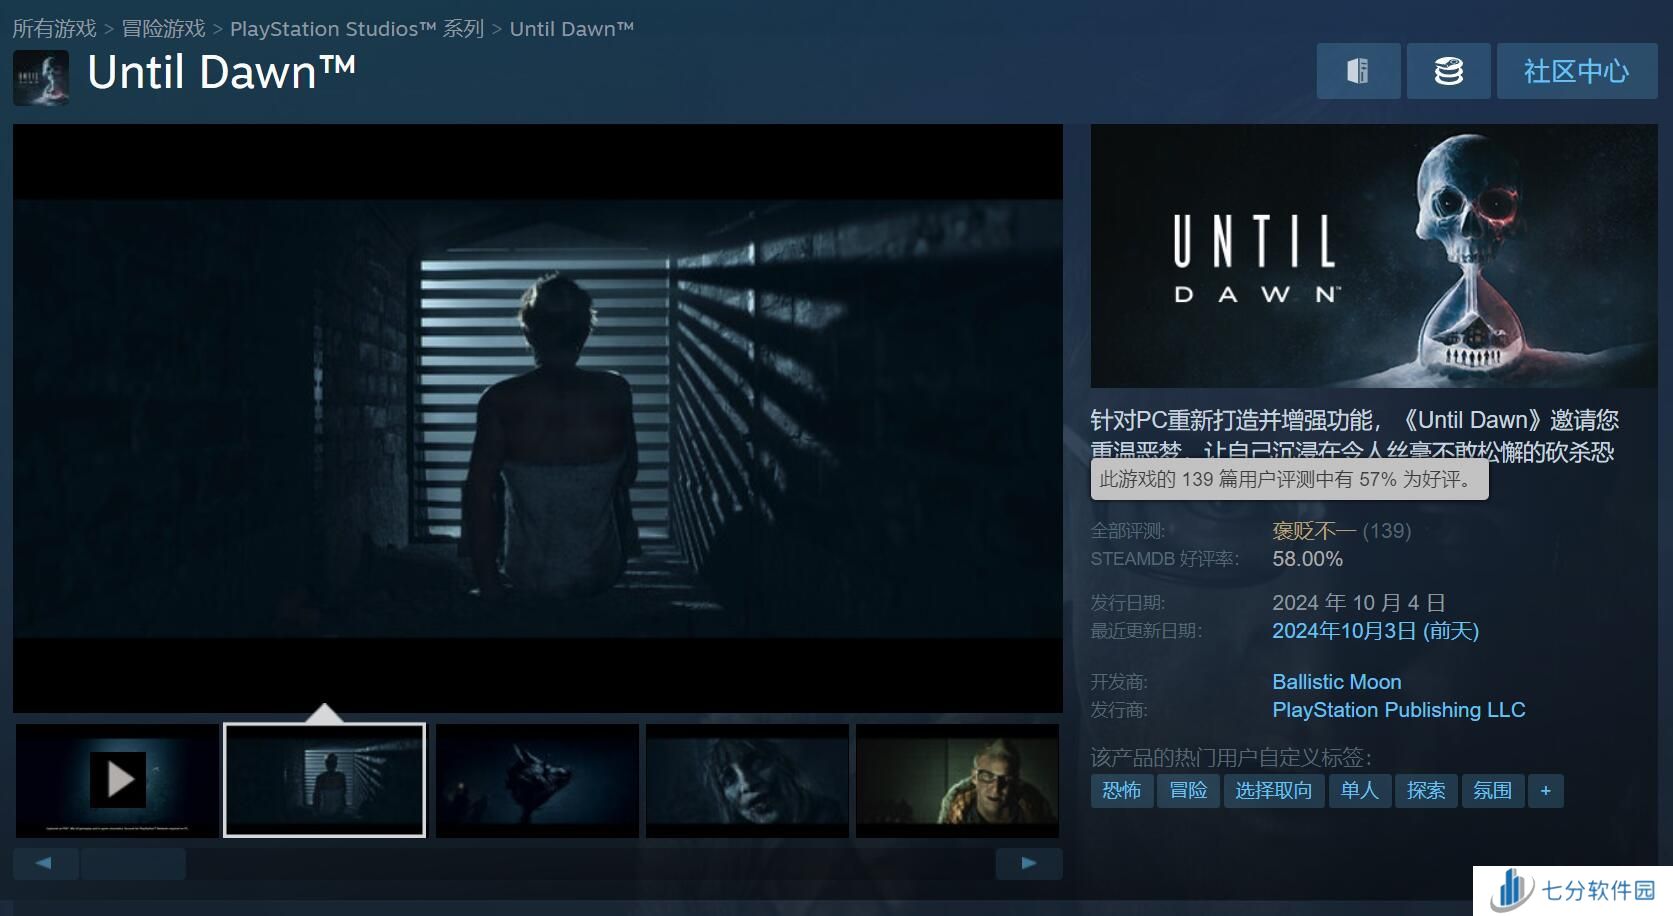Go to 冒险游戏 category breadcrumb
Screen dimensions: 1673x916
163,29
